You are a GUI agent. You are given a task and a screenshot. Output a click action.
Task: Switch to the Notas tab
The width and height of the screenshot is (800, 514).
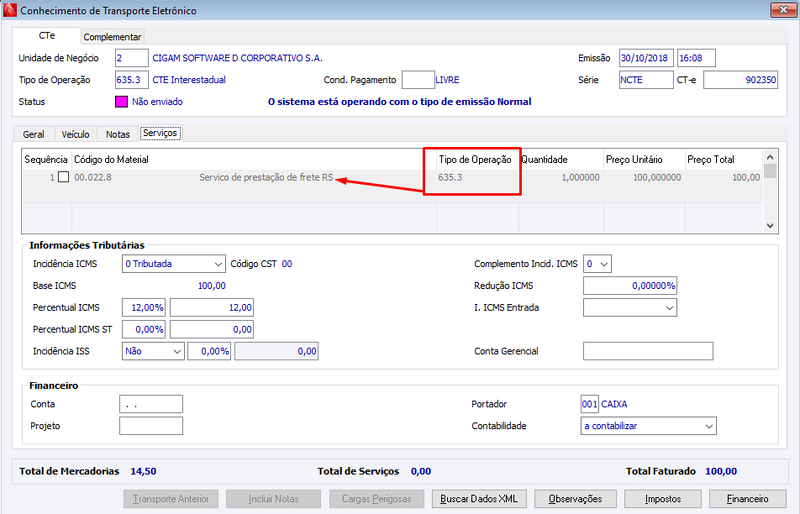(118, 134)
